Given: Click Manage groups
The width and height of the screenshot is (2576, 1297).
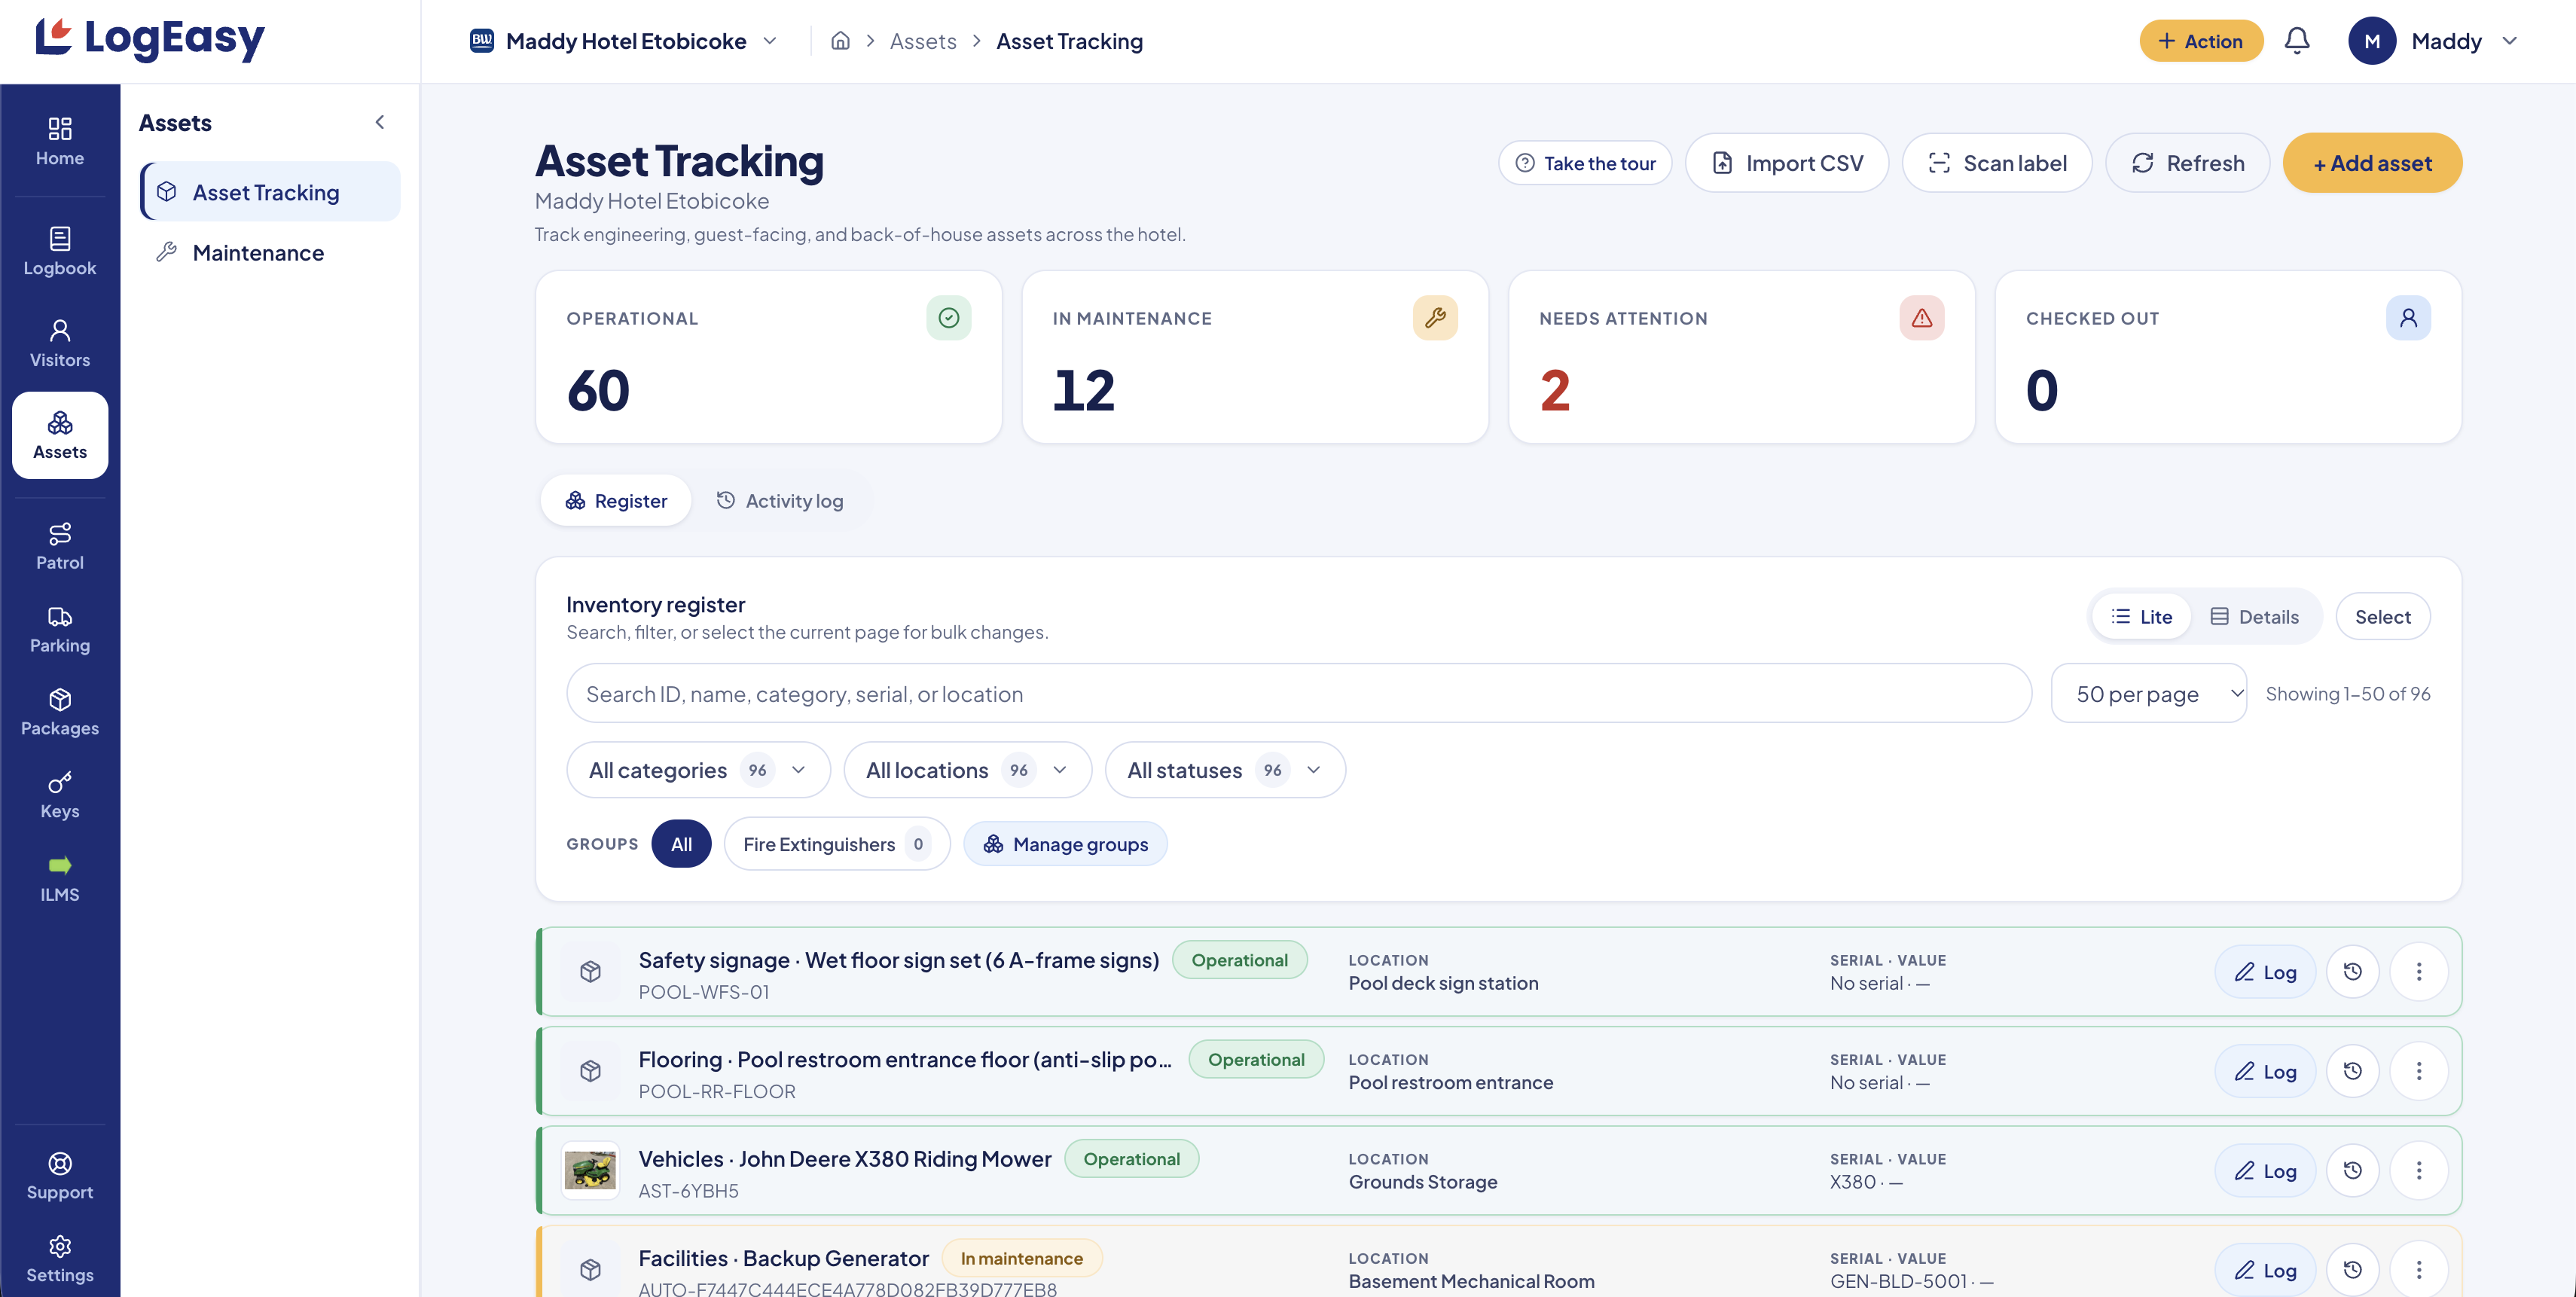Looking at the screenshot, I should point(1065,844).
